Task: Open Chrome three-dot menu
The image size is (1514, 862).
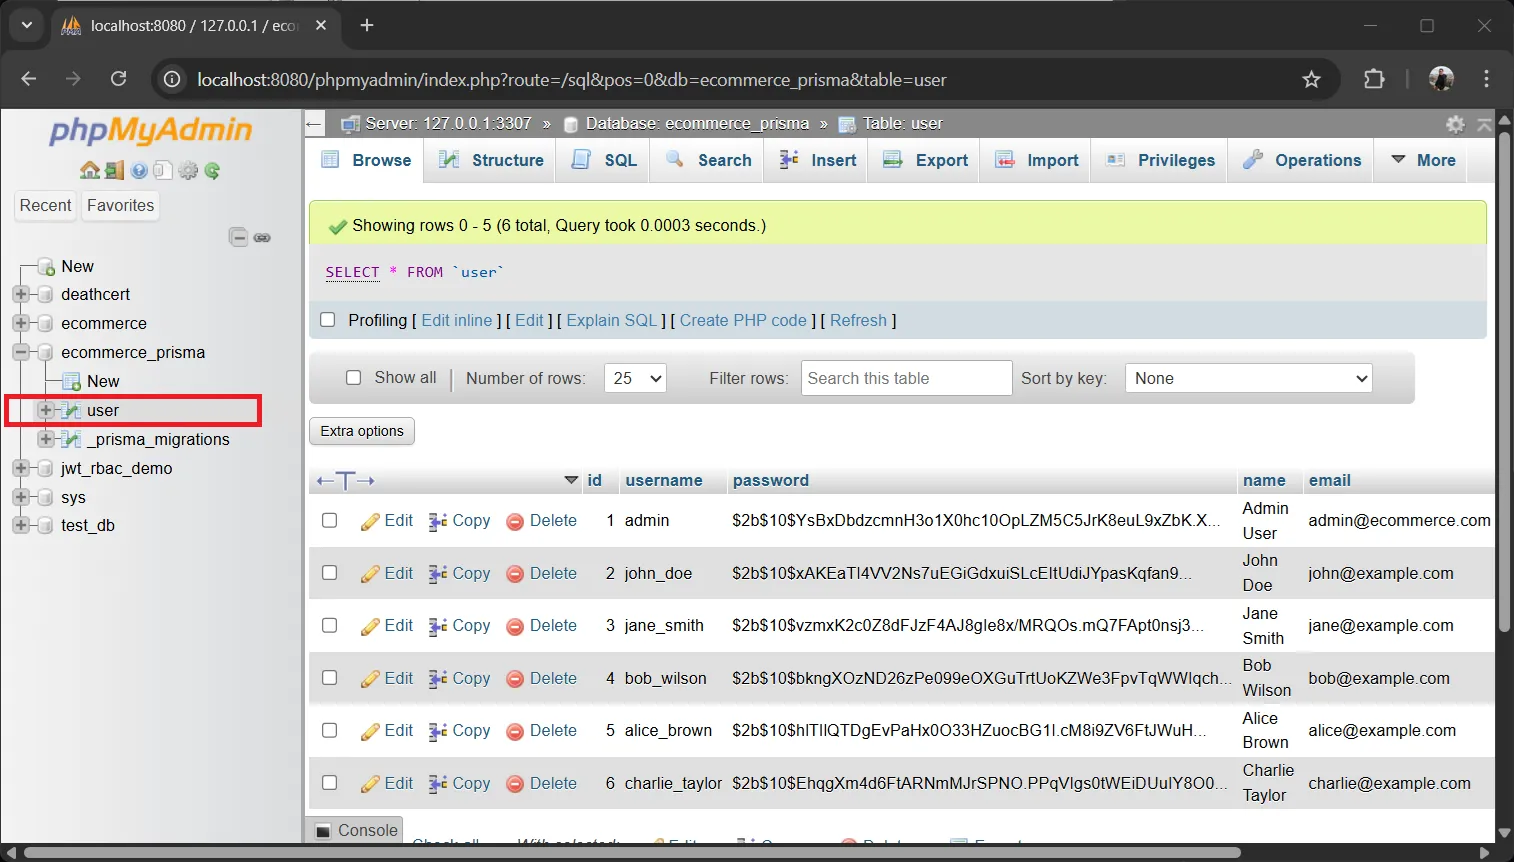Action: (1487, 79)
